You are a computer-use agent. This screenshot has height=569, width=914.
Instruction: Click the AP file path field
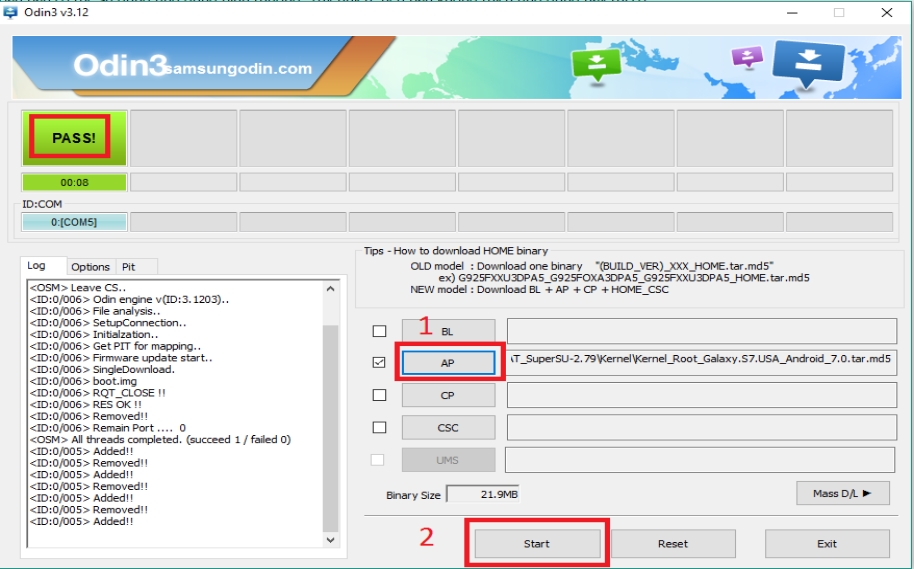click(x=702, y=362)
